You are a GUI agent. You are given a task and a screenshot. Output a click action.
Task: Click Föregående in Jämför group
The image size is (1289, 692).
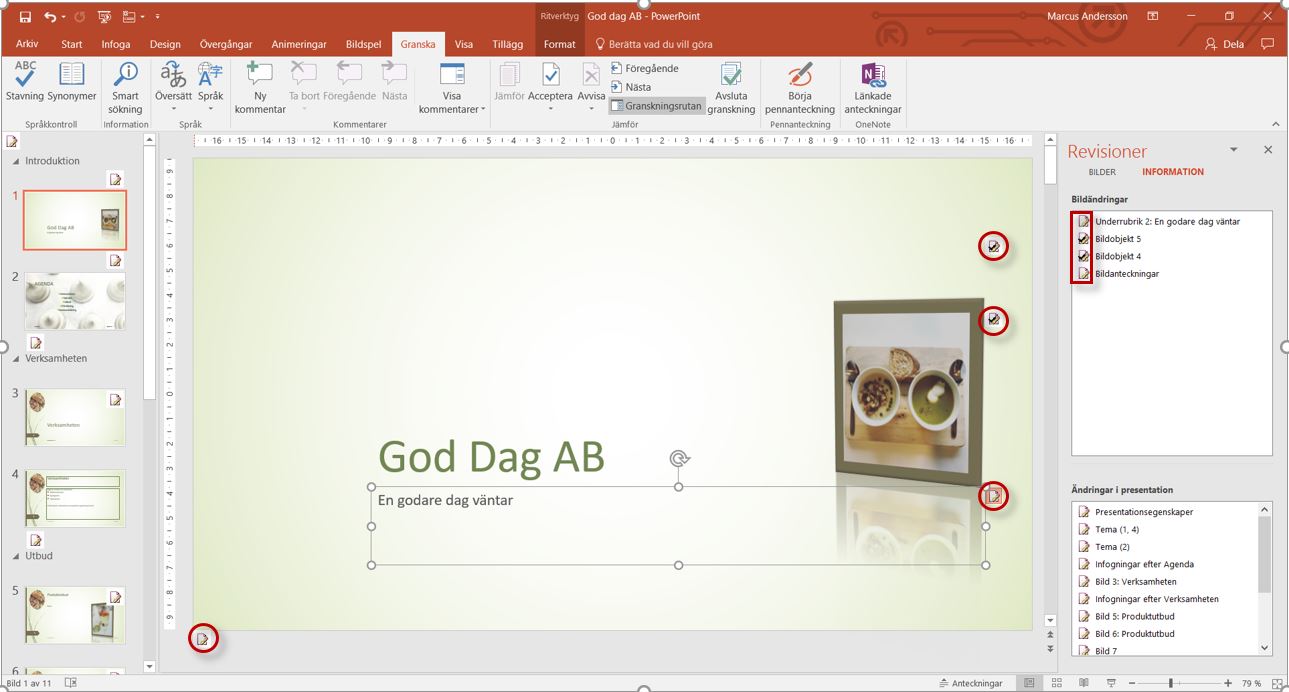click(645, 68)
